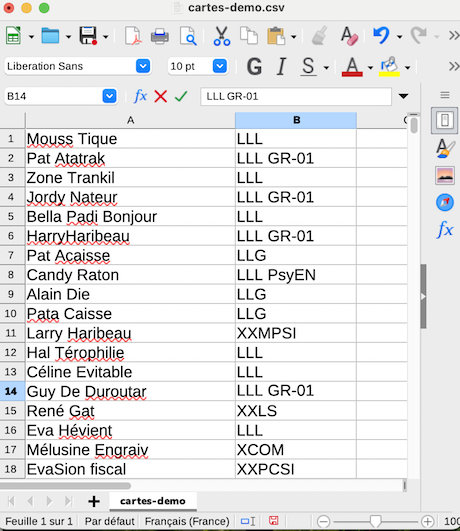This screenshot has height=531, width=460.
Task: Click the Français (France) language status field
Action: click(x=187, y=521)
